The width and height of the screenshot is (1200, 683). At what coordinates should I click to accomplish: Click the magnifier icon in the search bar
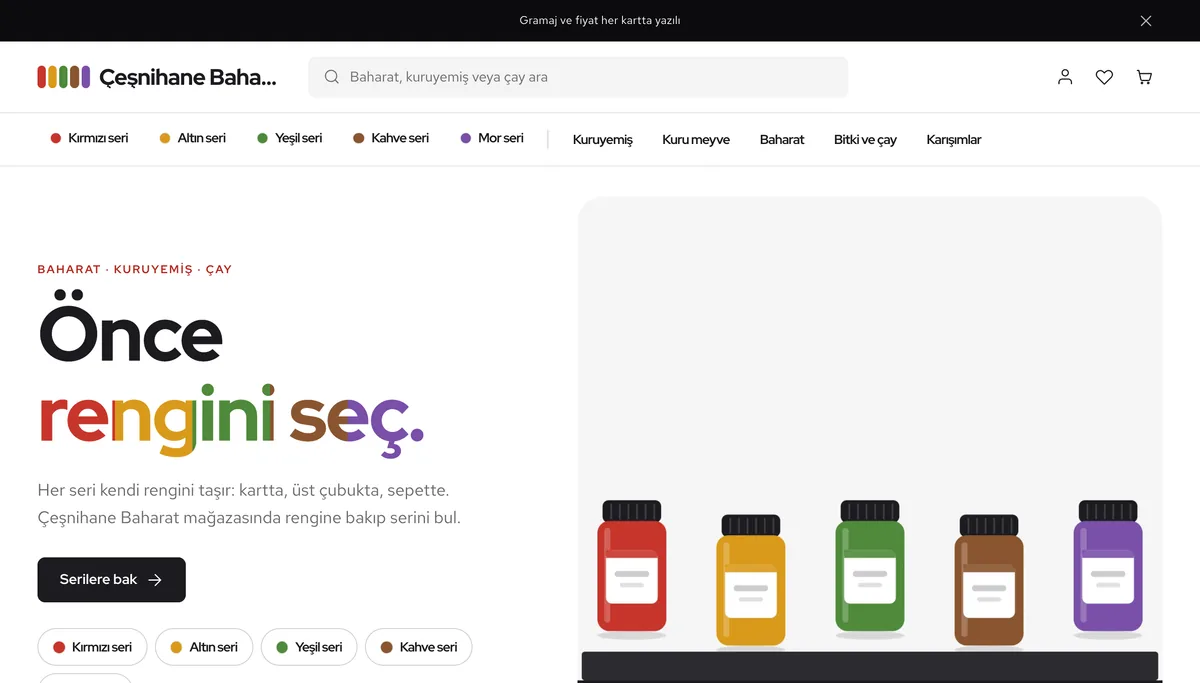(331, 77)
